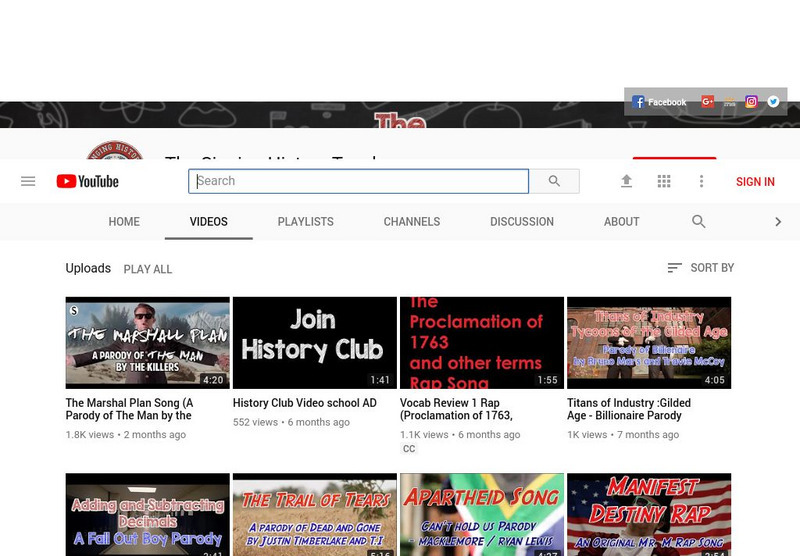Click the 4:05 duration badge
Viewport: 800px width, 556px height.
point(715,380)
